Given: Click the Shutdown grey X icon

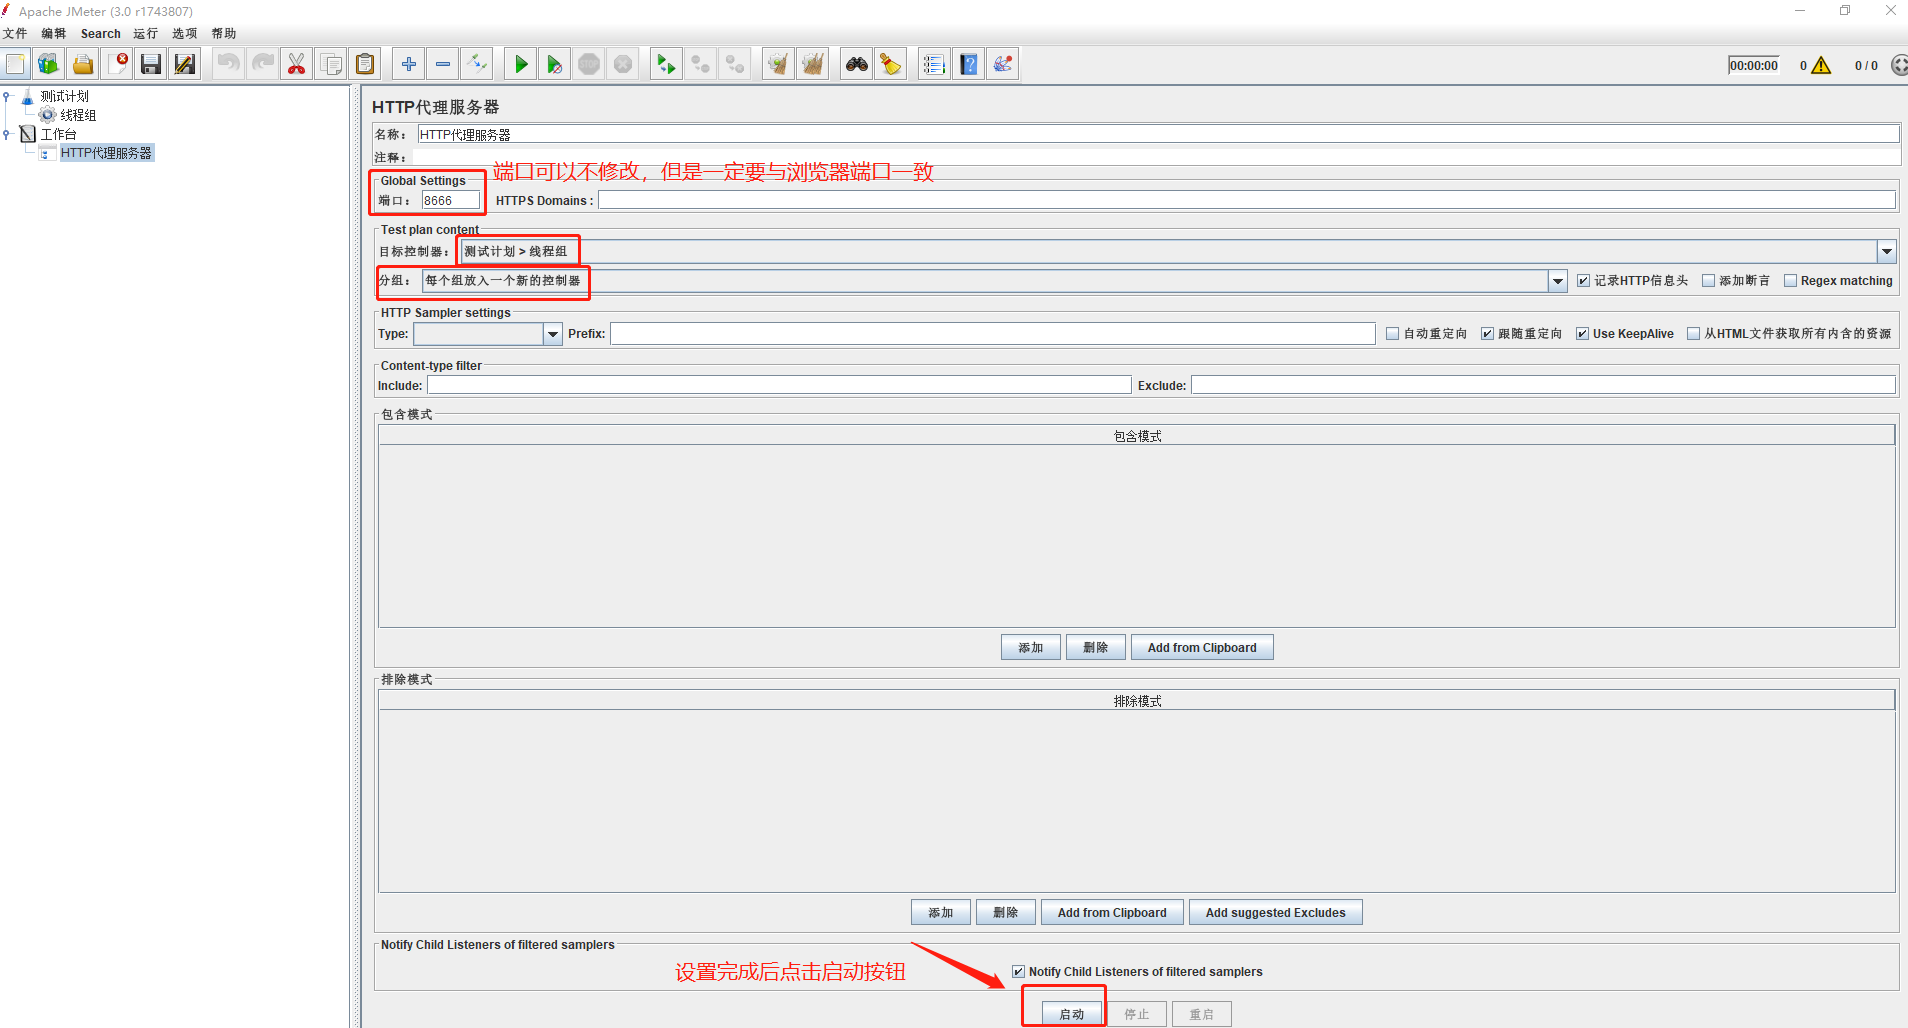Looking at the screenshot, I should (623, 65).
